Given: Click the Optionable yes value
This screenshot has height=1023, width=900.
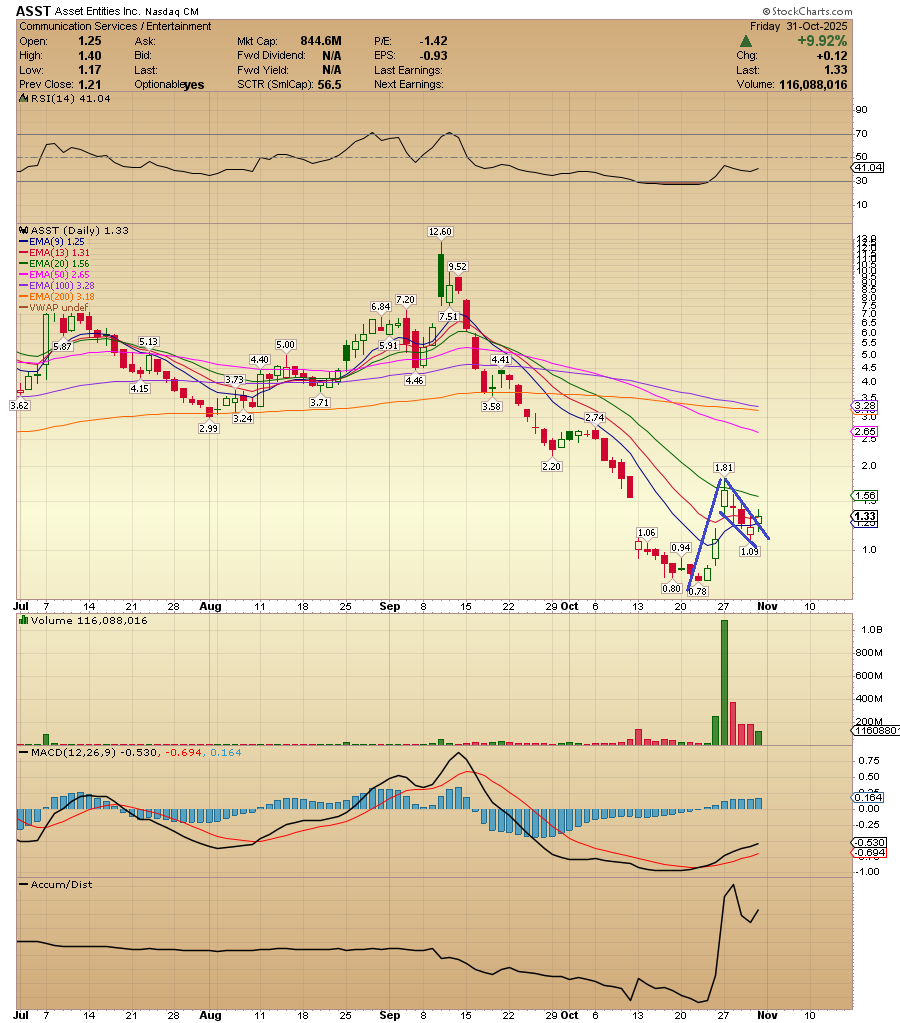Looking at the screenshot, I should [194, 85].
